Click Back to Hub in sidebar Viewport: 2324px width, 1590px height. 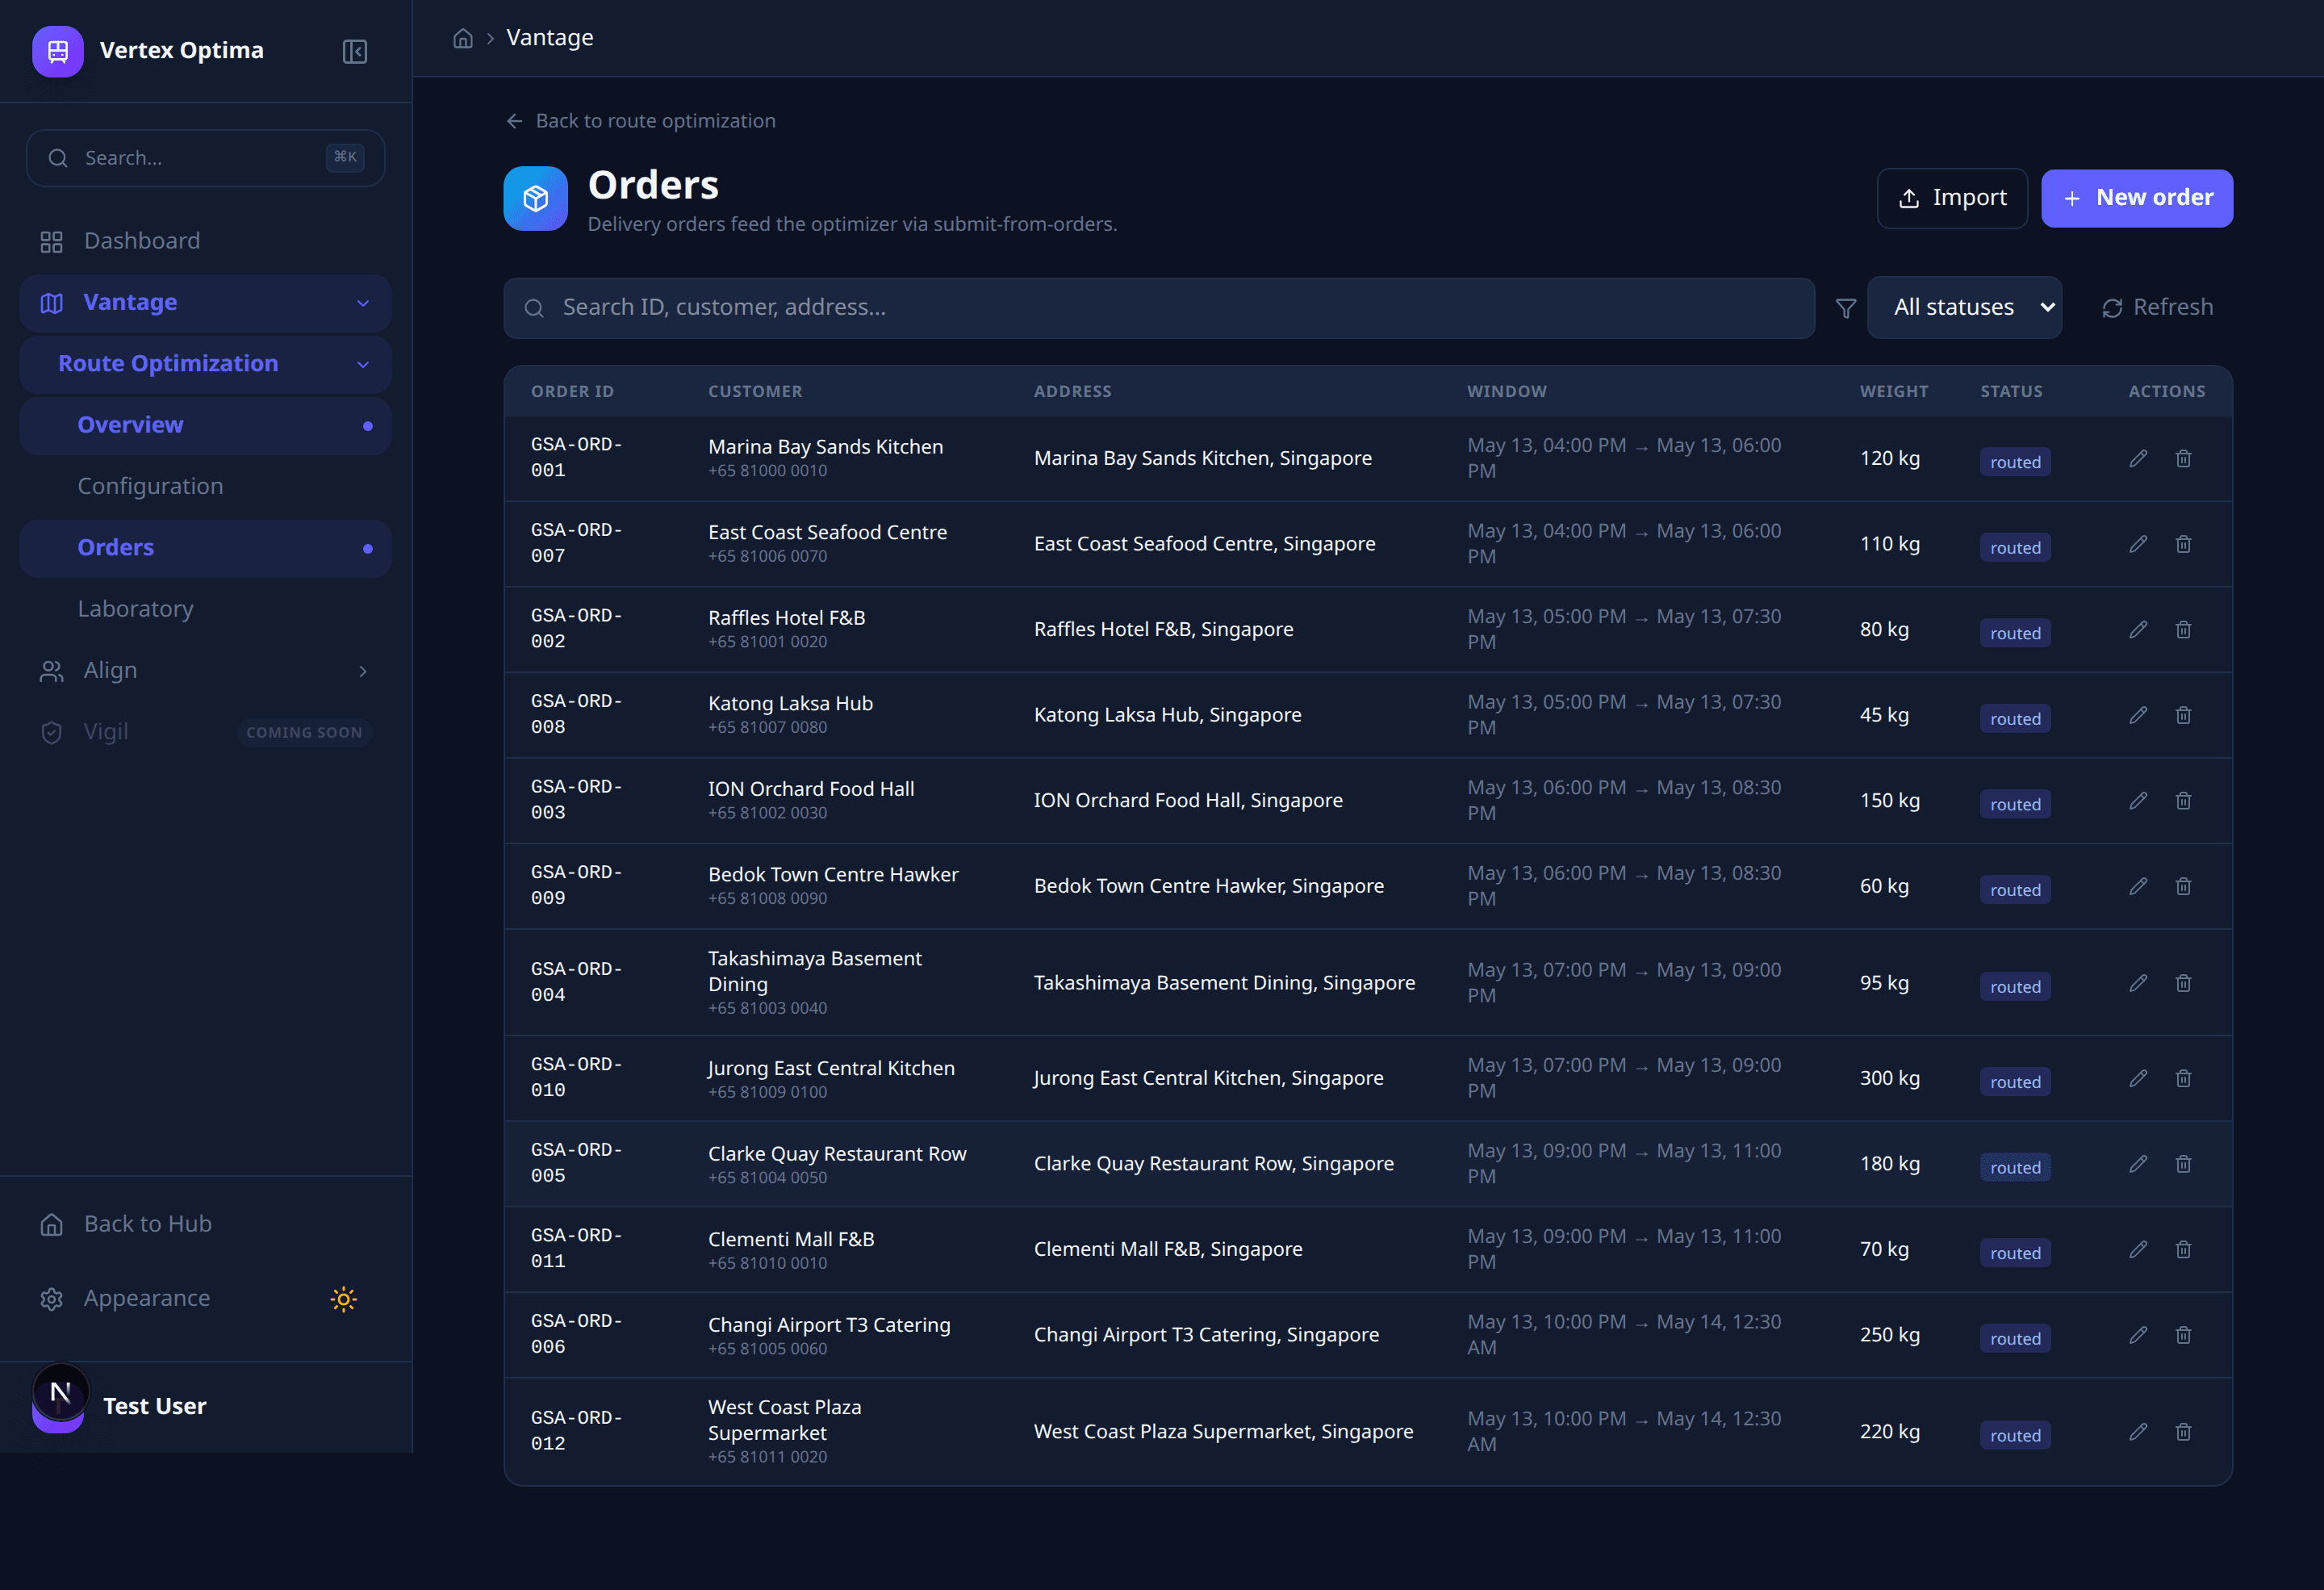tap(205, 1224)
